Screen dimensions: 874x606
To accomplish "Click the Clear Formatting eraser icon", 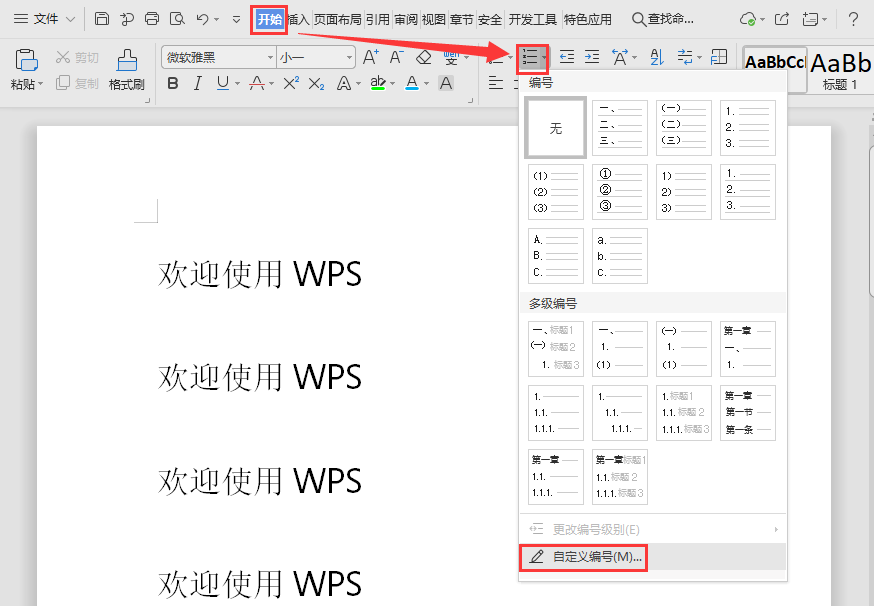I will click(x=424, y=57).
